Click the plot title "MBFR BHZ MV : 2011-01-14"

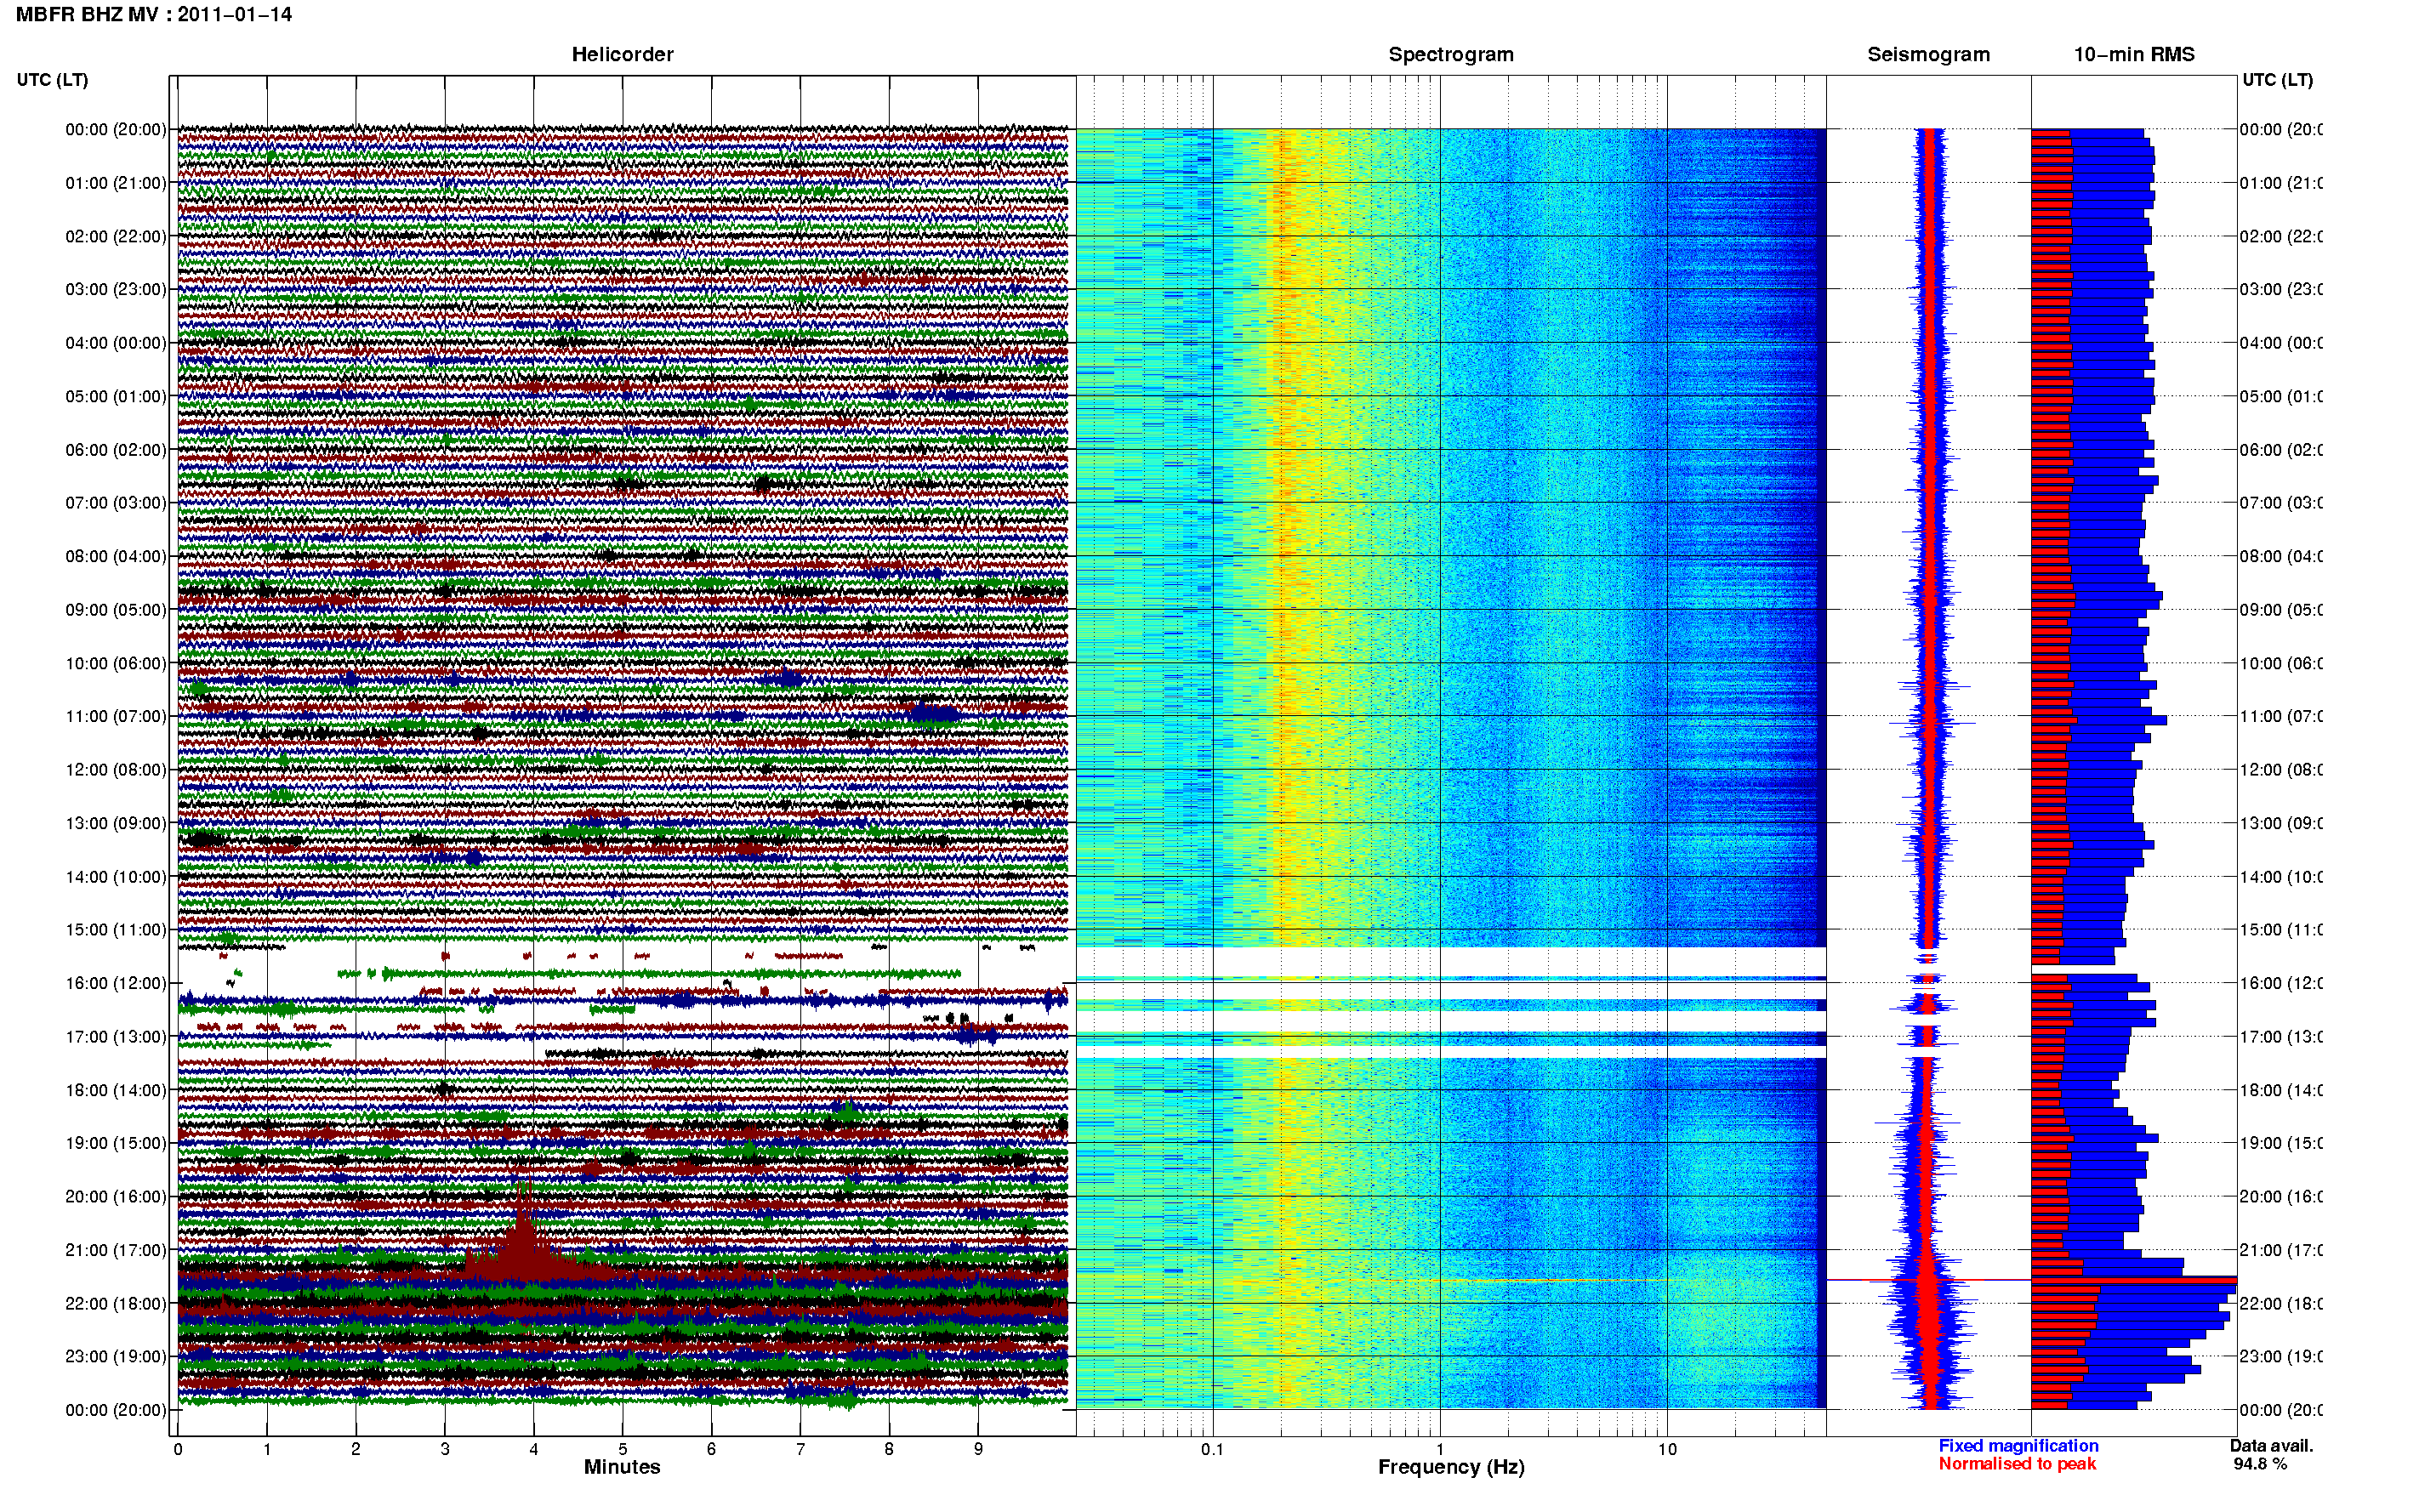pos(154,15)
